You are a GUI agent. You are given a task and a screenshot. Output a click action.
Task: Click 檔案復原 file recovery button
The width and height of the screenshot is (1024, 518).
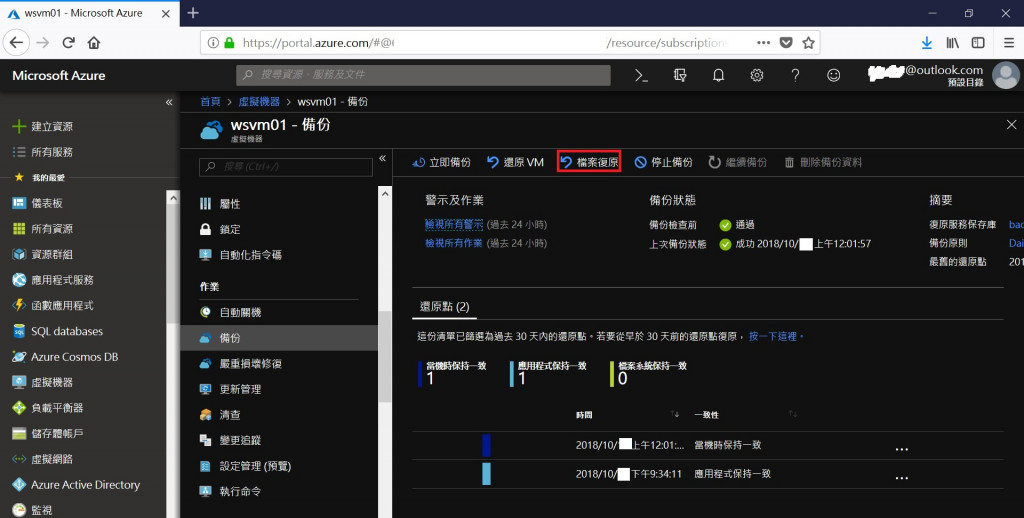coord(589,163)
